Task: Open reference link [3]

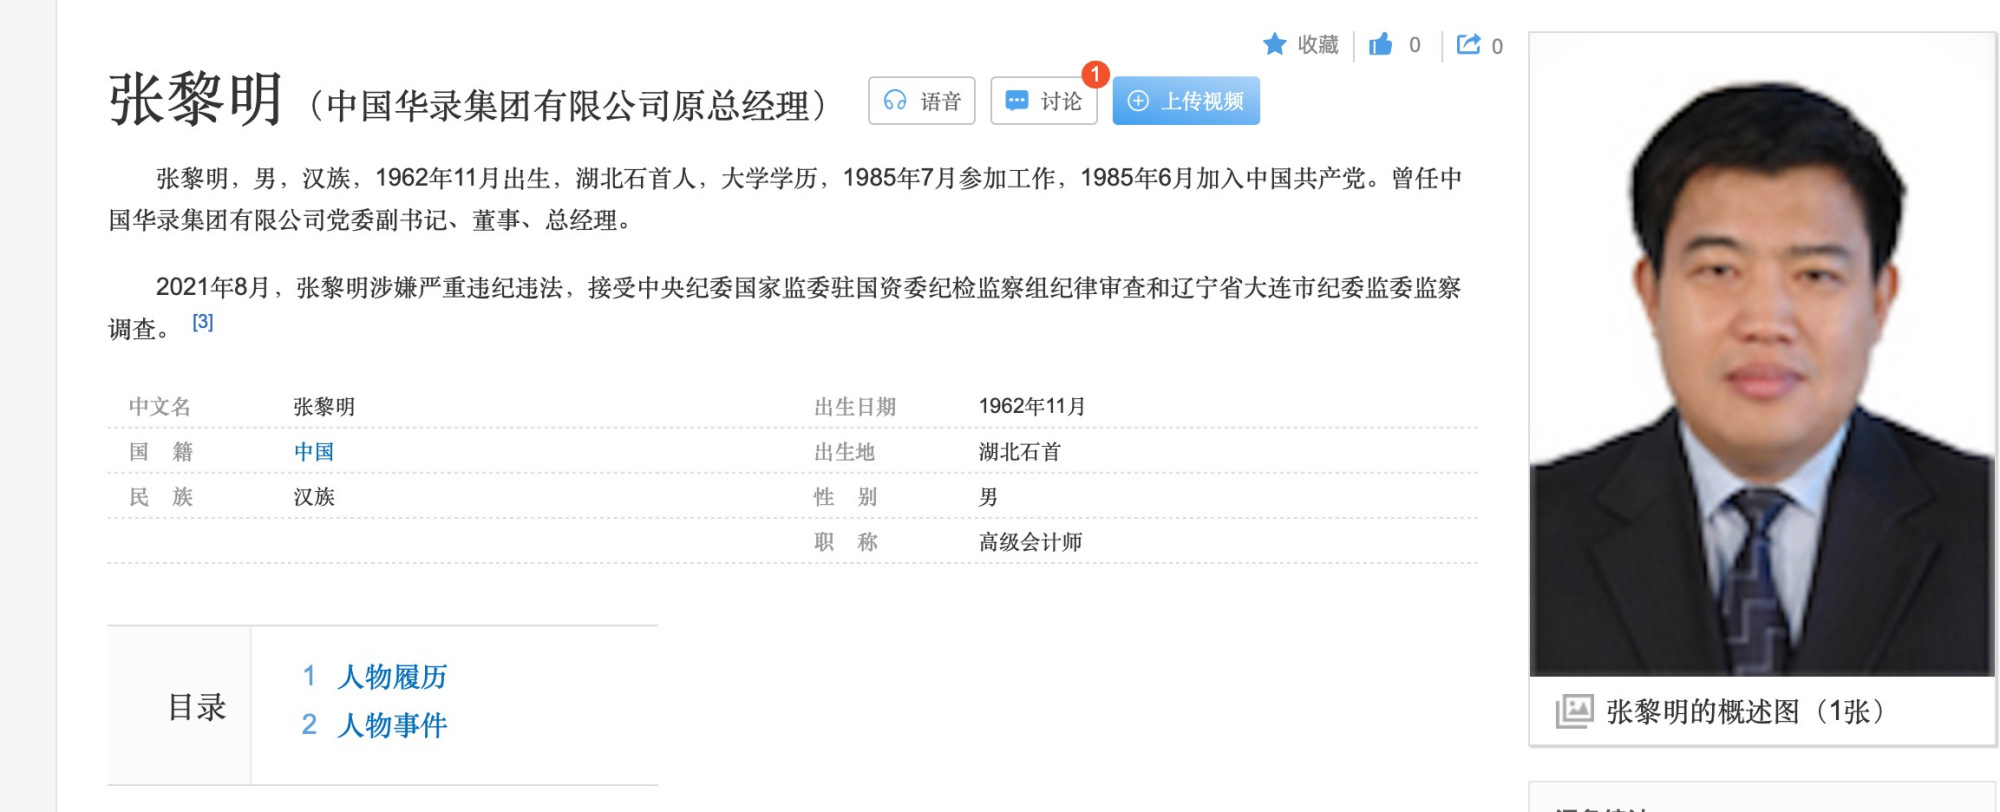Action: [x=203, y=322]
